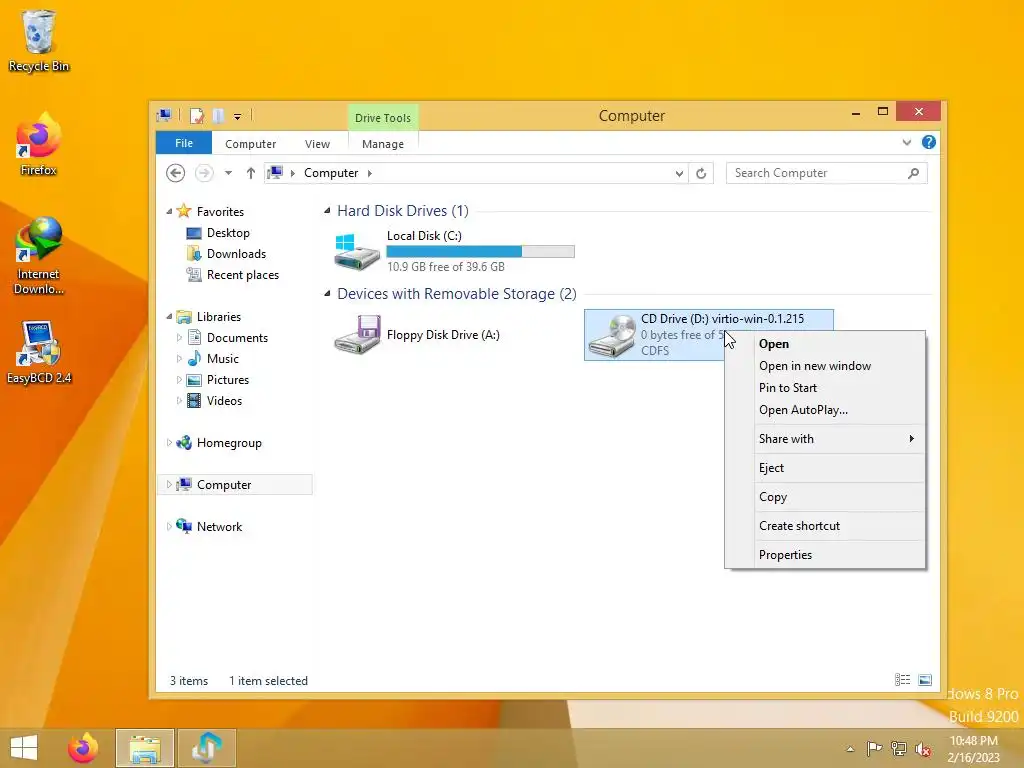Click the muted volume tray icon
Image resolution: width=1024 pixels, height=768 pixels.
(x=923, y=748)
